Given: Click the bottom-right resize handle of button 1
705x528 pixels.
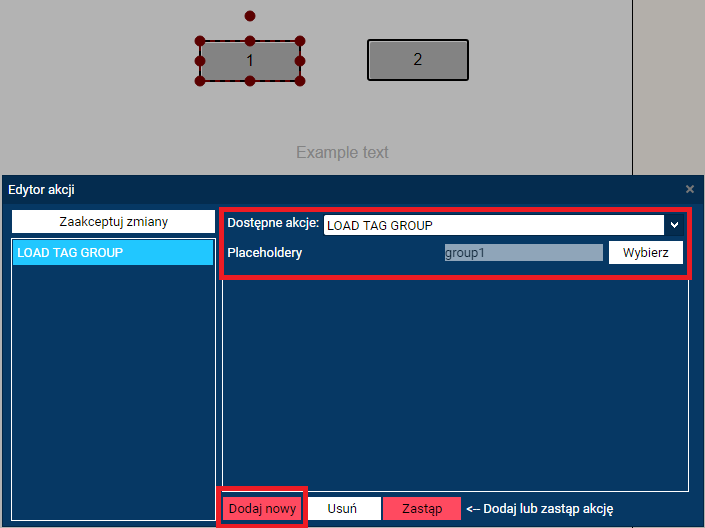Looking at the screenshot, I should tap(300, 80).
